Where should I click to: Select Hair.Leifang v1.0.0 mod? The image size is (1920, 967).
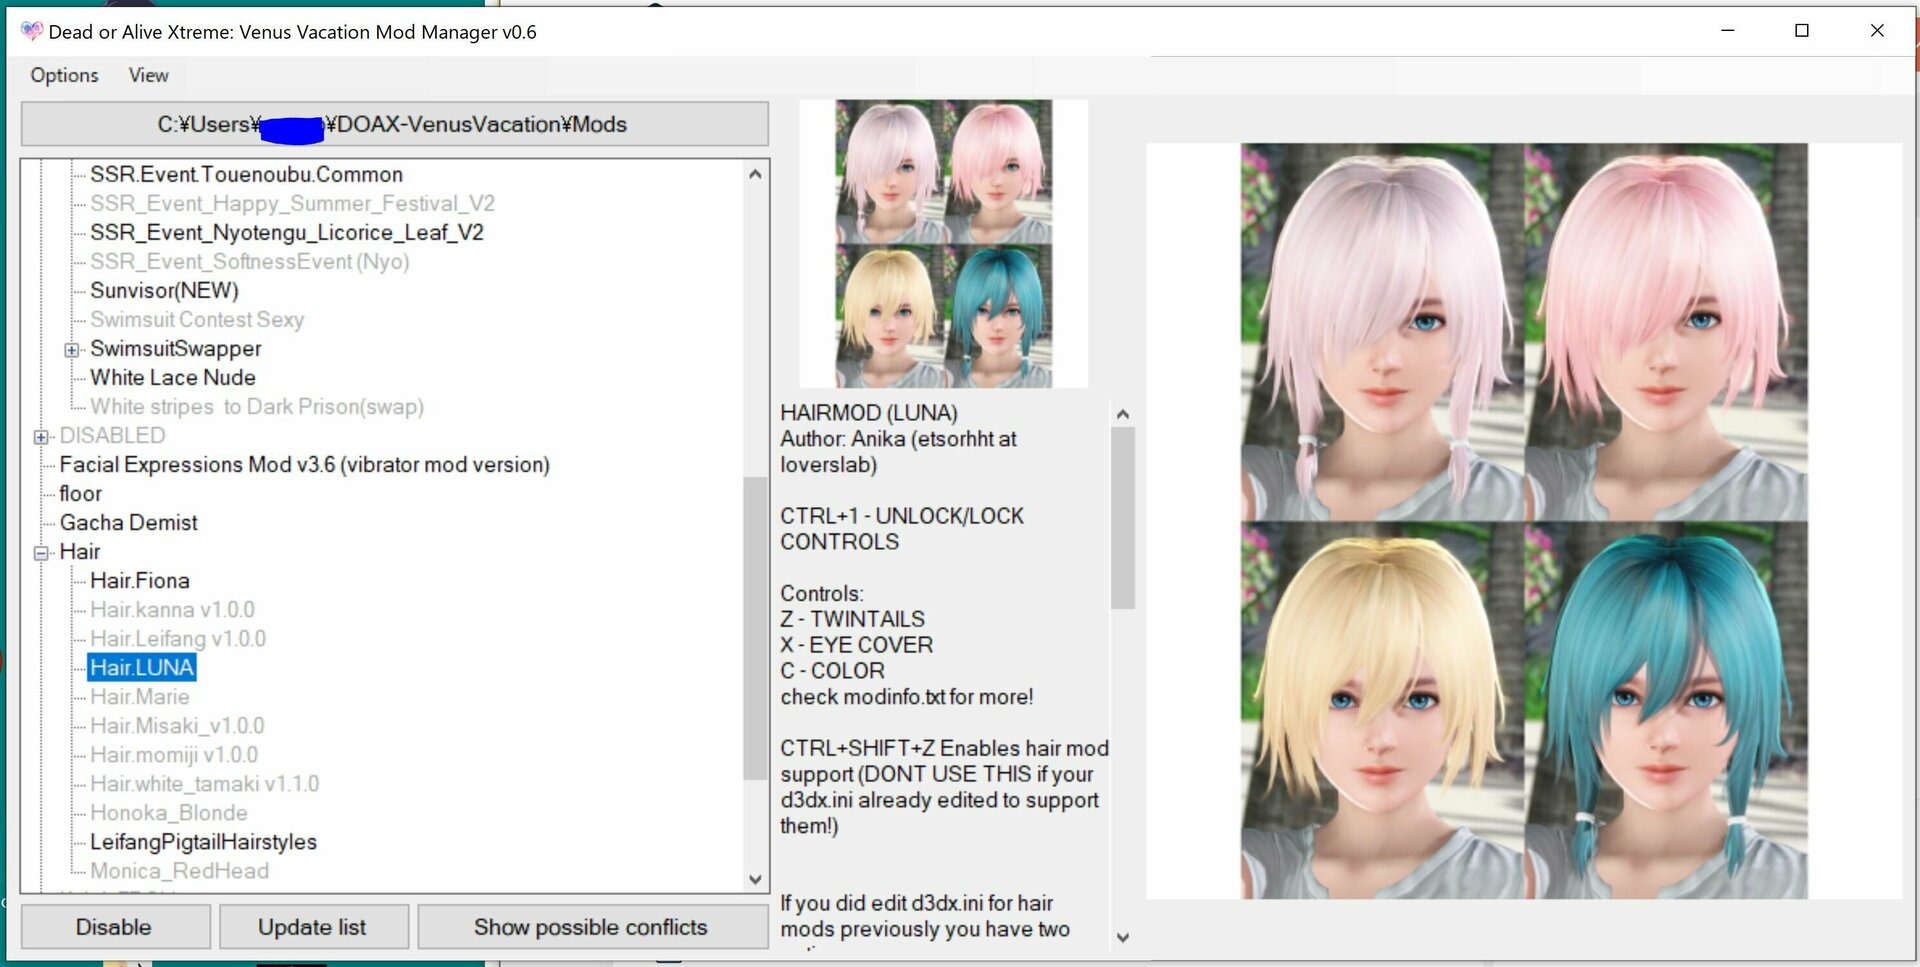coord(178,638)
